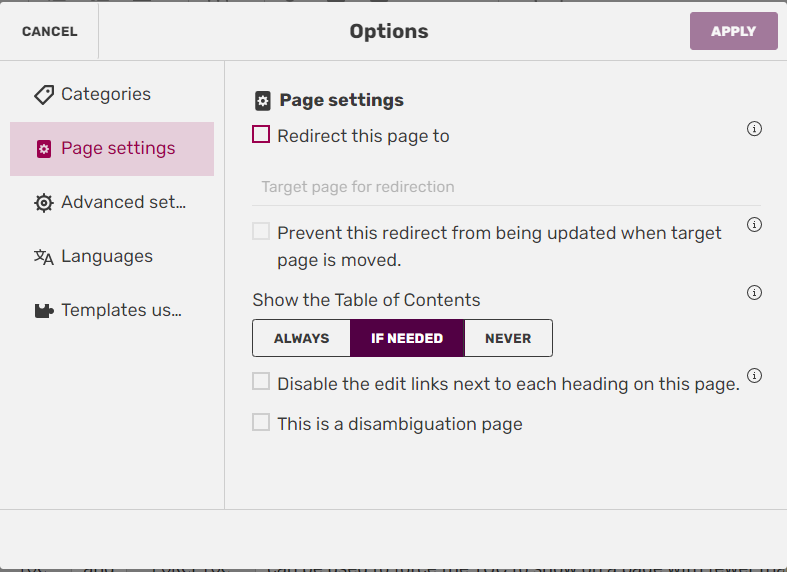This screenshot has width=787, height=572.
Task: Select ALWAYS for Table of Contents
Action: 301,338
